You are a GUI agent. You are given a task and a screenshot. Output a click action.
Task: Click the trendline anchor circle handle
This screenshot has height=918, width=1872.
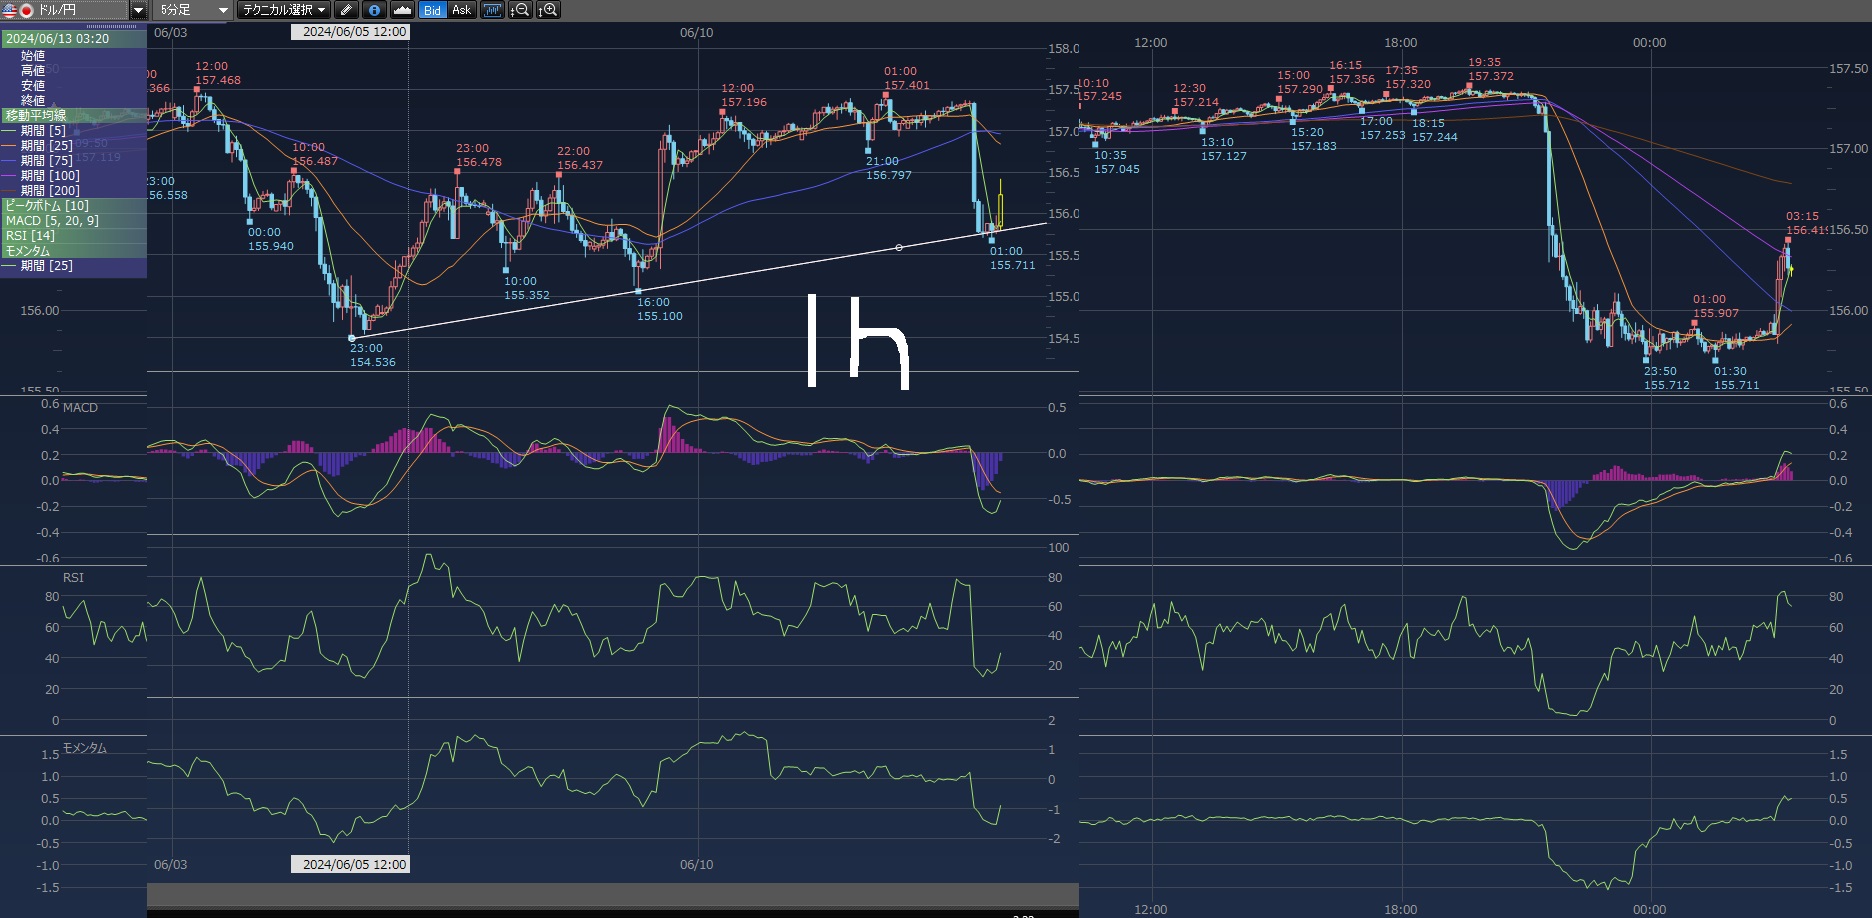(898, 247)
